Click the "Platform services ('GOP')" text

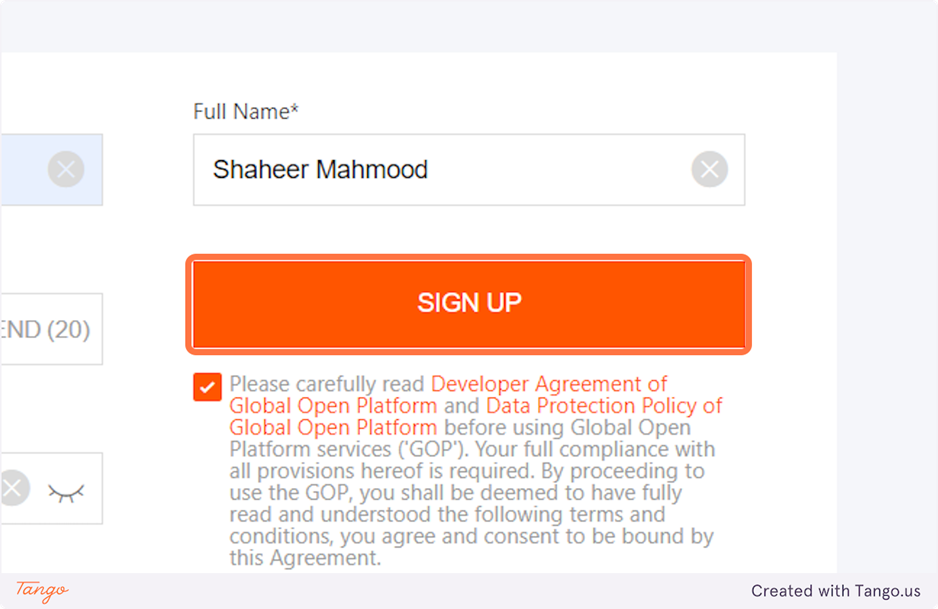[x=336, y=449]
